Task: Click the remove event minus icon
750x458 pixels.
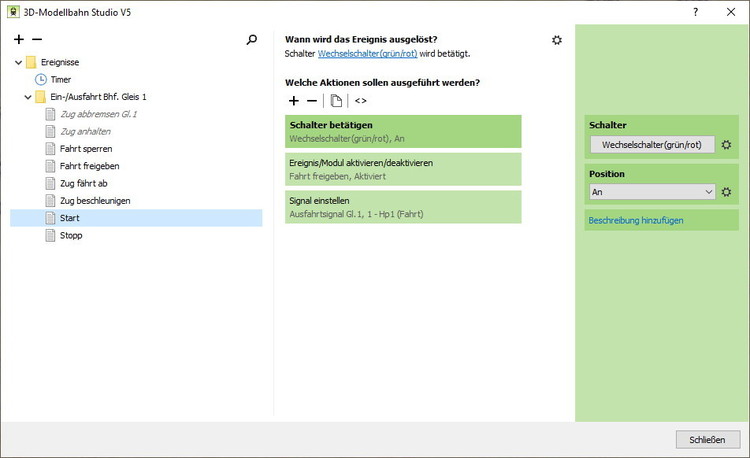Action: [x=37, y=39]
